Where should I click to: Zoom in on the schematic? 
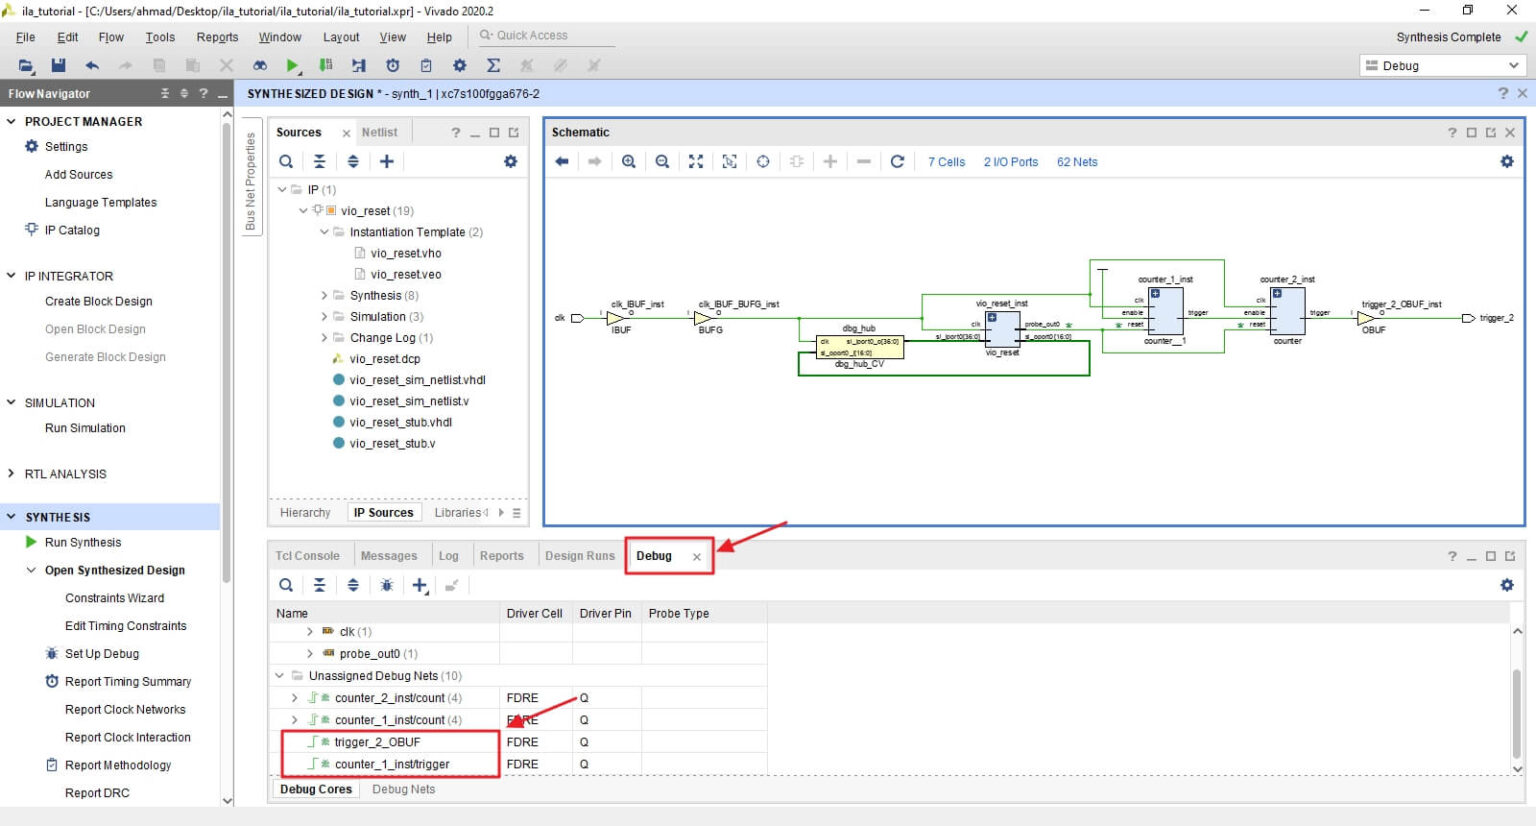coord(629,161)
